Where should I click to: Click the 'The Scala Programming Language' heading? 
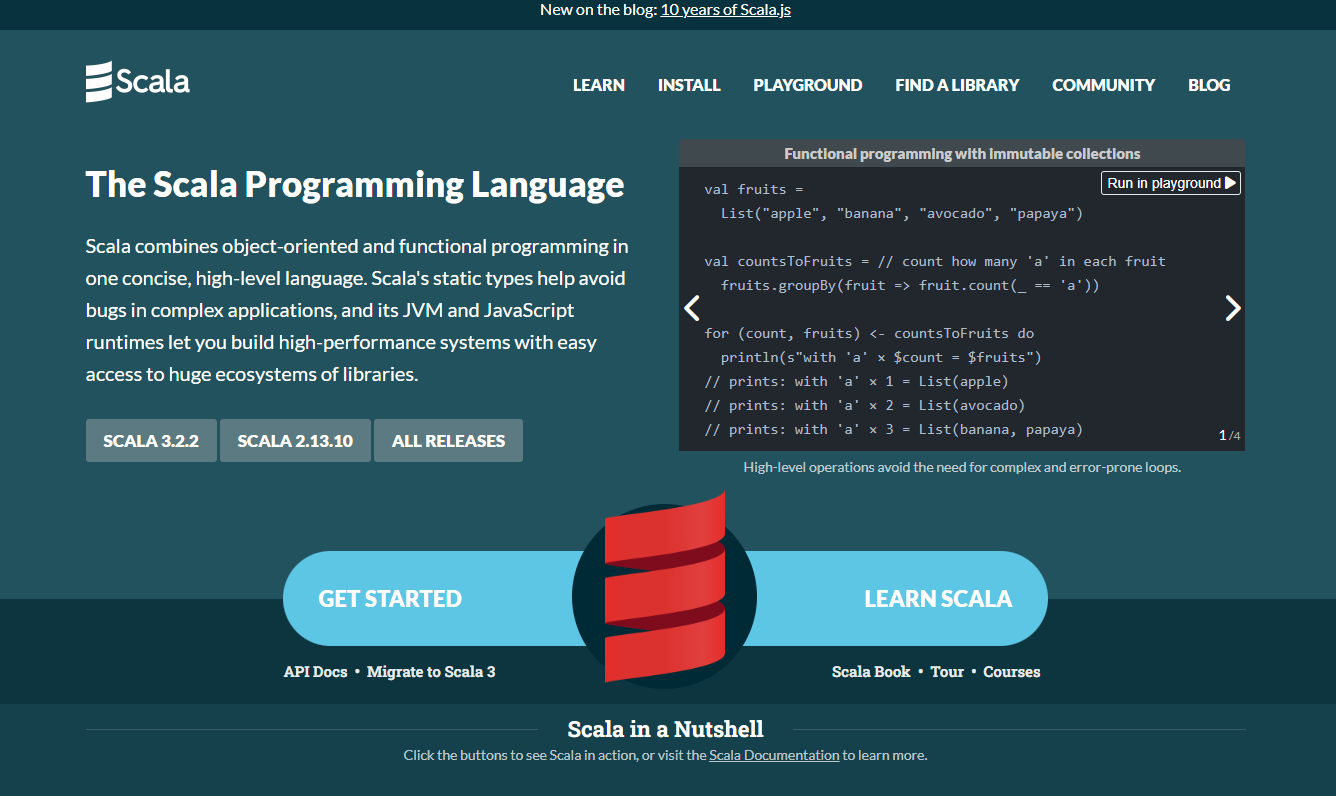355,185
